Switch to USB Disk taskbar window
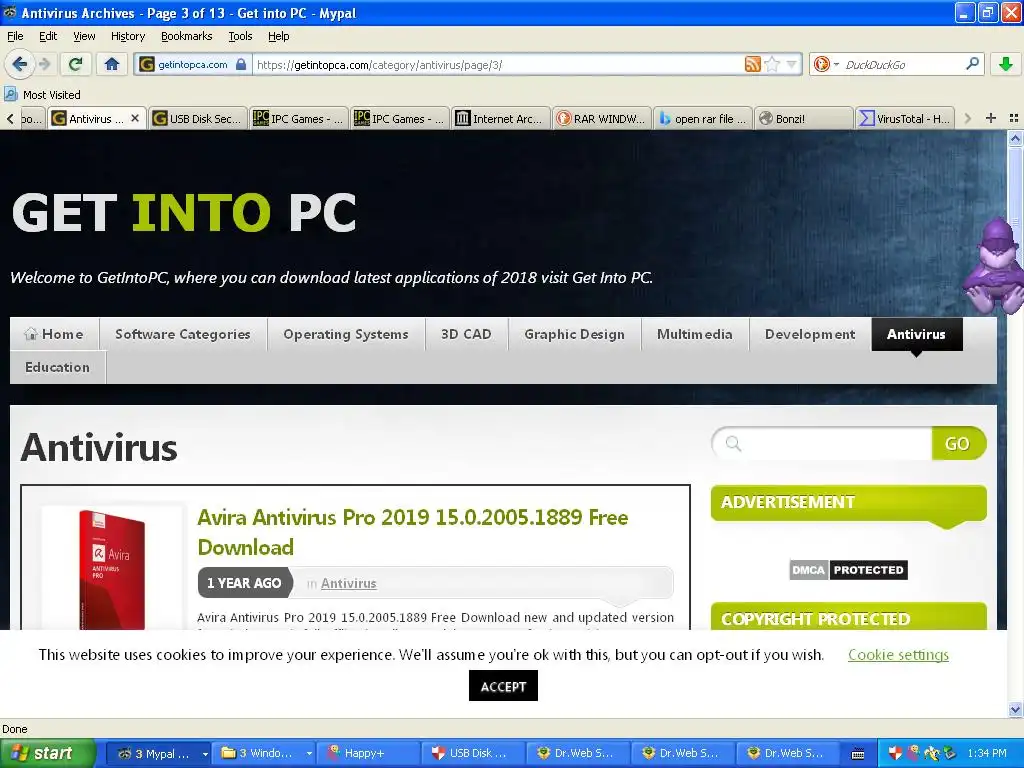 [474, 753]
